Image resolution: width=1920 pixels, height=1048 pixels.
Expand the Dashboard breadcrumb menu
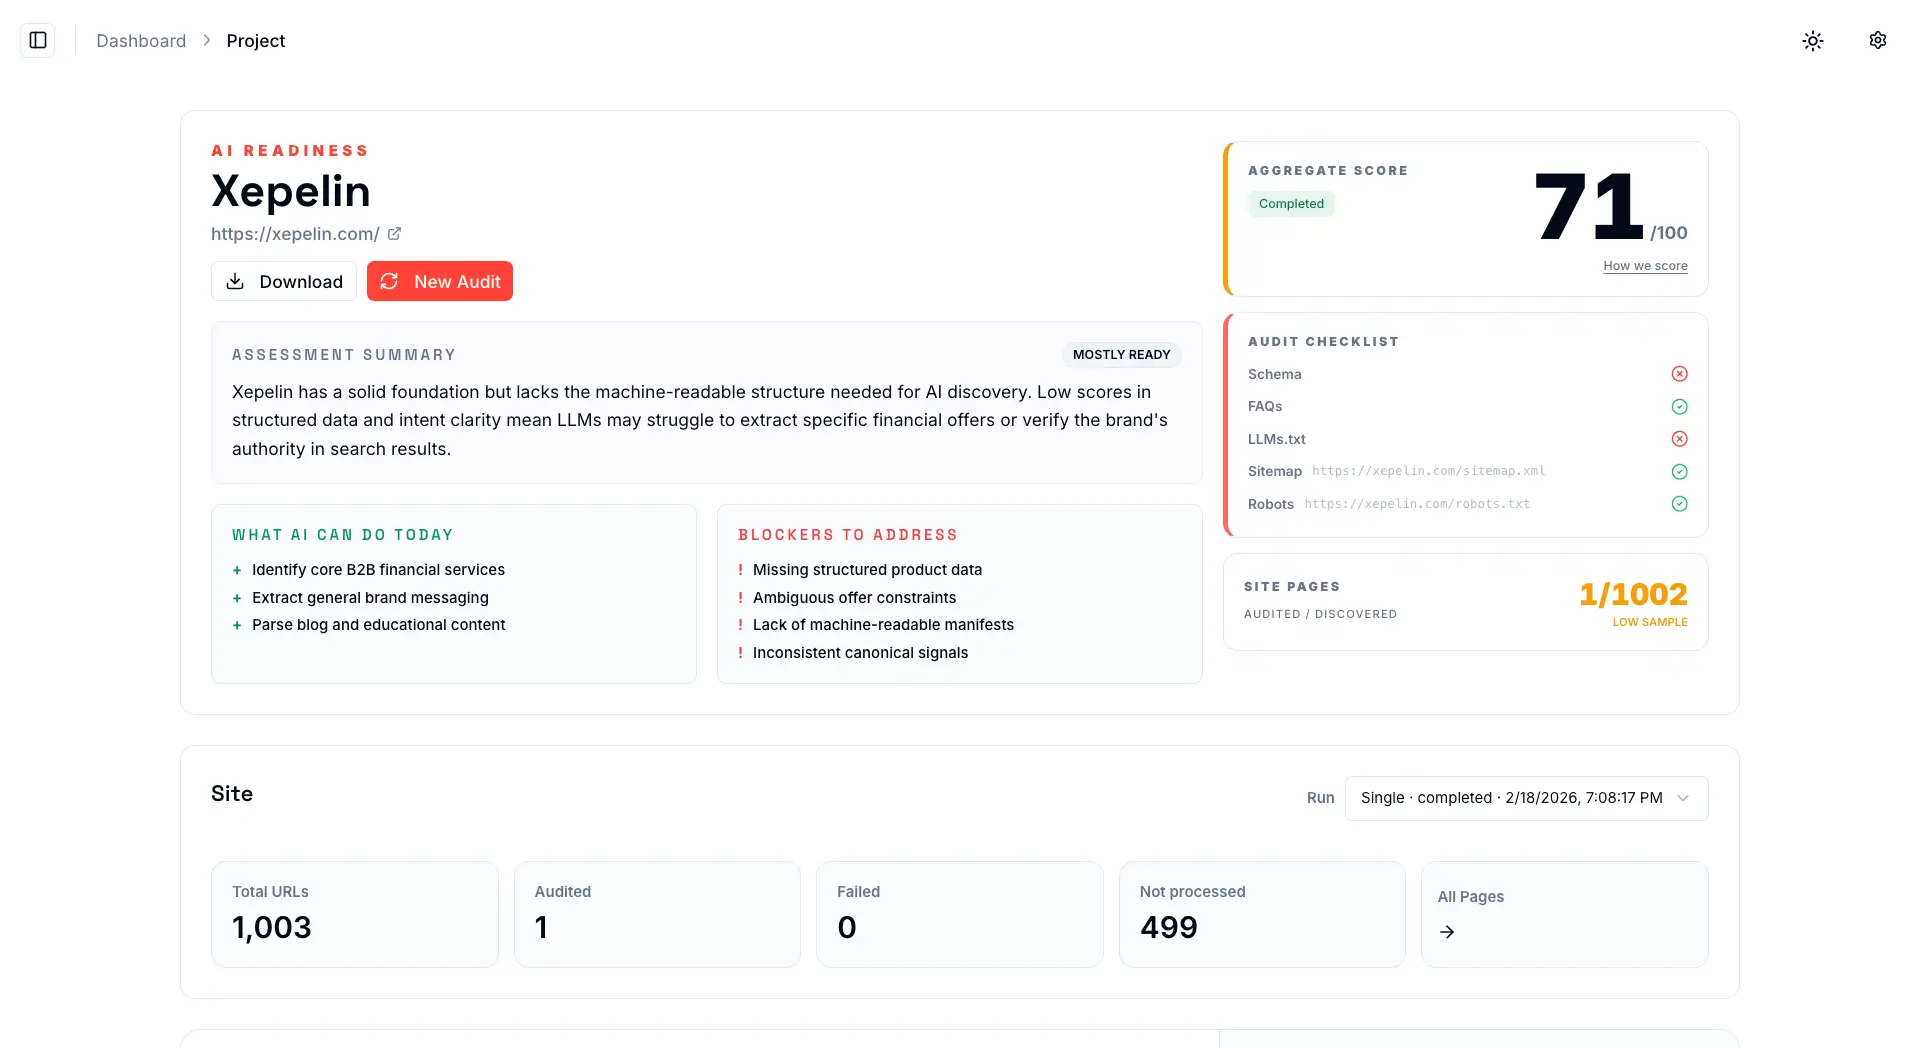[140, 40]
